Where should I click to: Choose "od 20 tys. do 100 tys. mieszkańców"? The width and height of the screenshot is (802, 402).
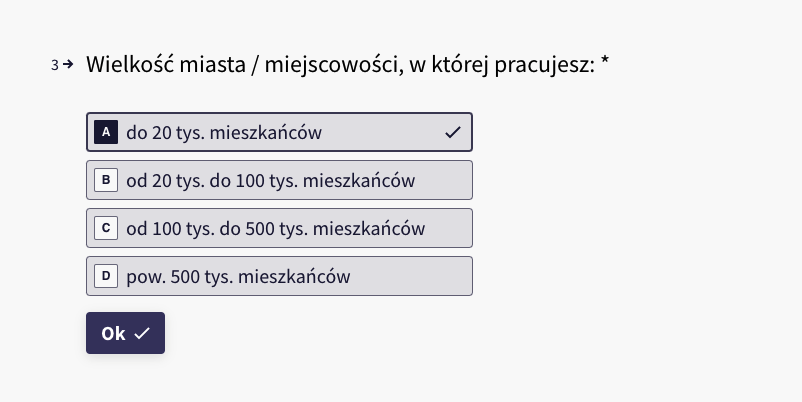(x=279, y=180)
